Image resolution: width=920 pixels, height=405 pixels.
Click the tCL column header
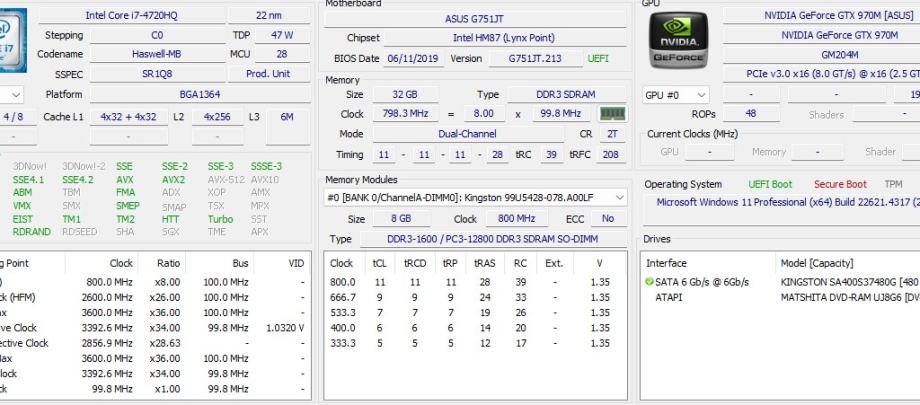click(380, 263)
